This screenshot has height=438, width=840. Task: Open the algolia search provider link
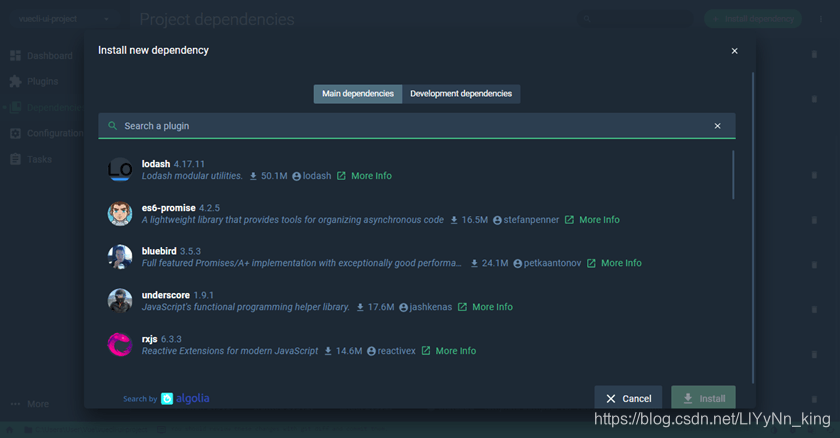point(185,398)
